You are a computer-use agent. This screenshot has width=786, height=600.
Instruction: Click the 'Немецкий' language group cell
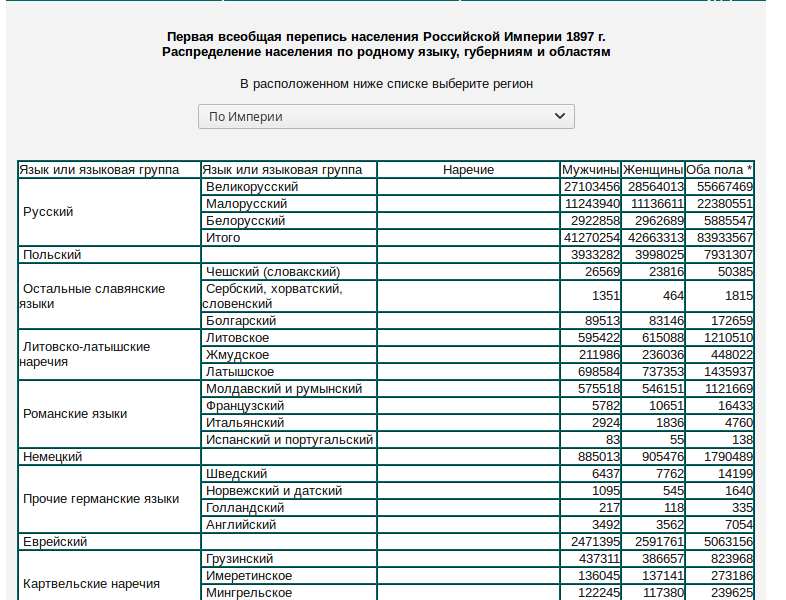click(x=52, y=457)
